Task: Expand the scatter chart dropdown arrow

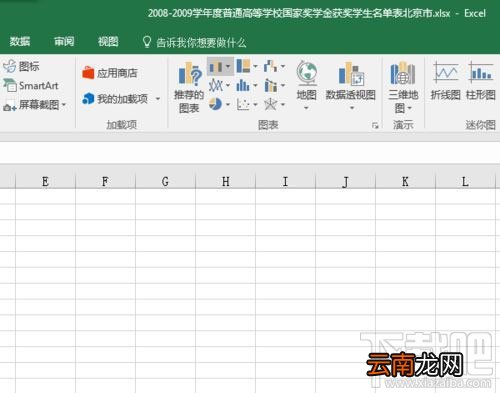Action: pos(255,105)
